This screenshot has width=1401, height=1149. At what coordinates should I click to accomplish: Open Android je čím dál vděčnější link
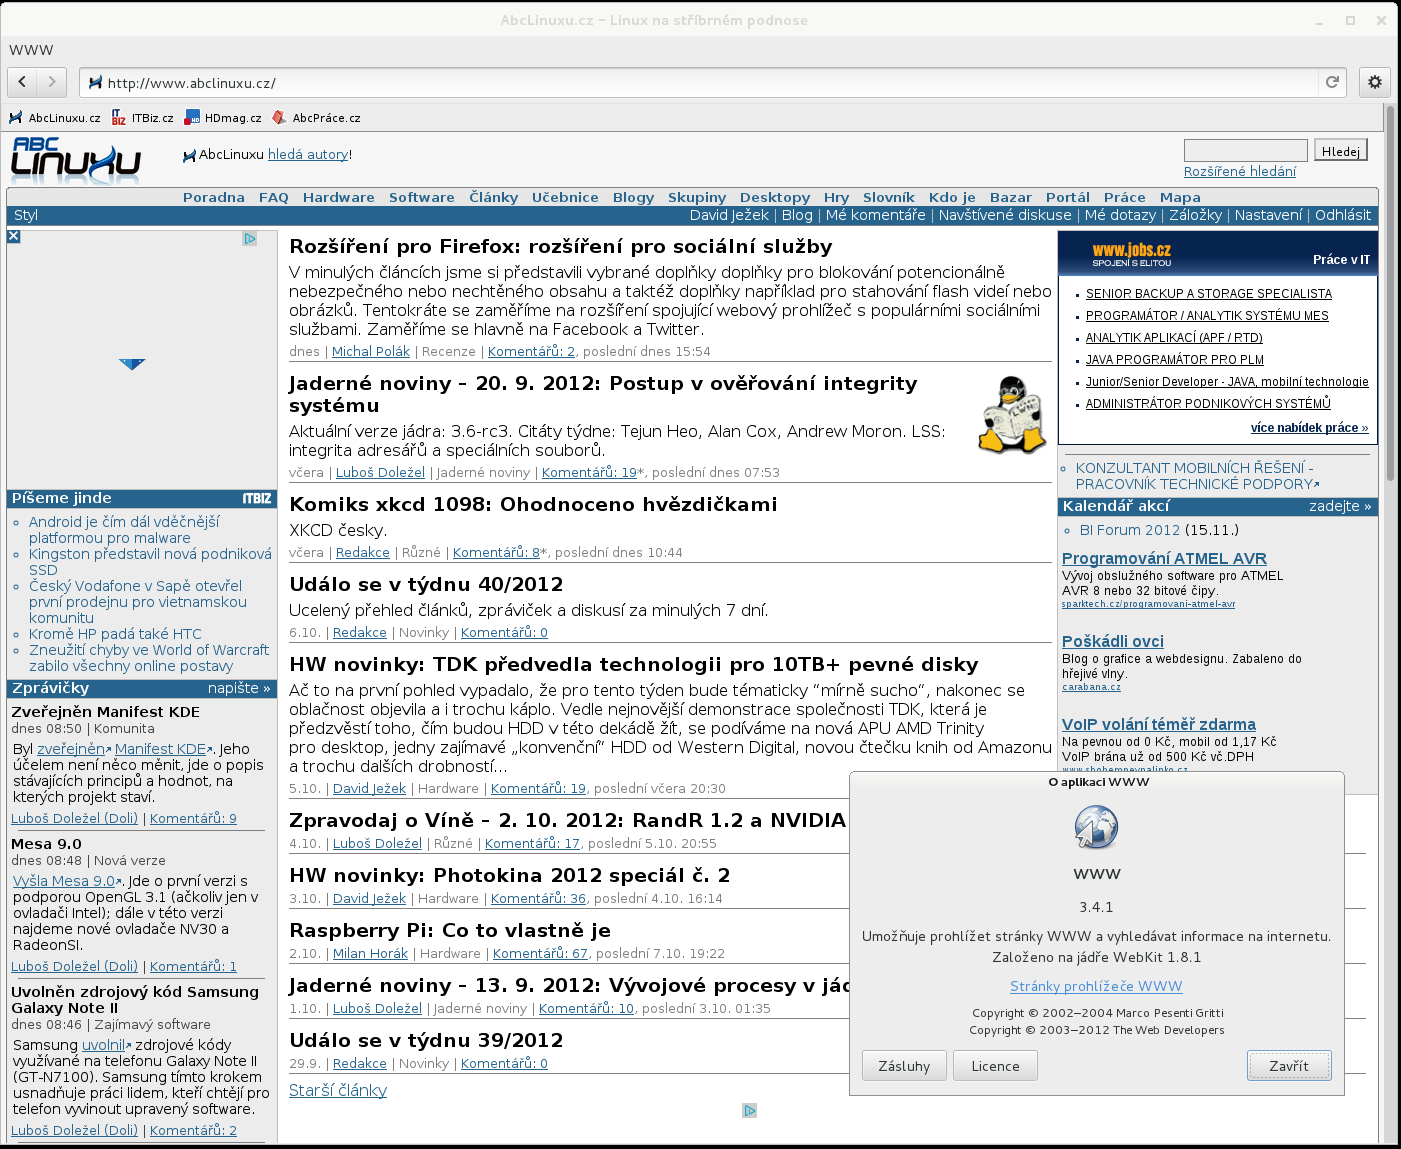124,529
